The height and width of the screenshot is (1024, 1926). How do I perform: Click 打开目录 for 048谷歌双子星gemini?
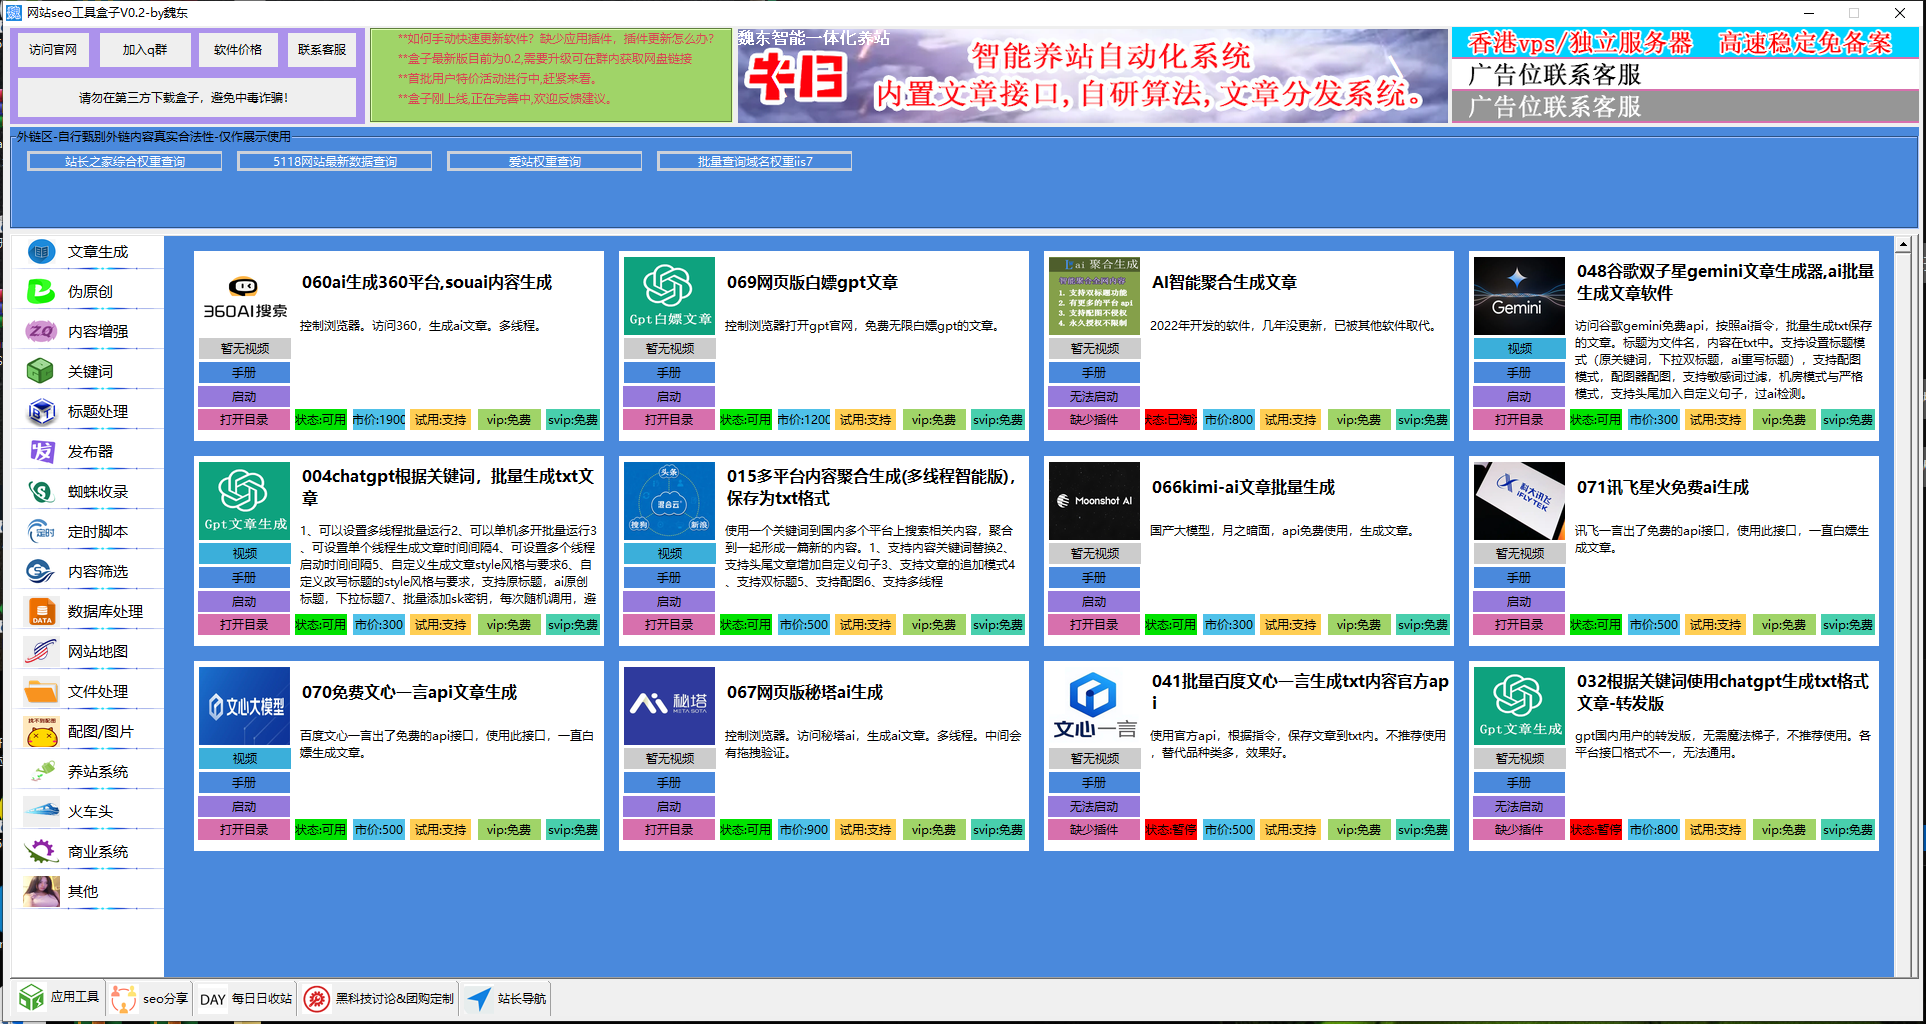coord(1519,420)
